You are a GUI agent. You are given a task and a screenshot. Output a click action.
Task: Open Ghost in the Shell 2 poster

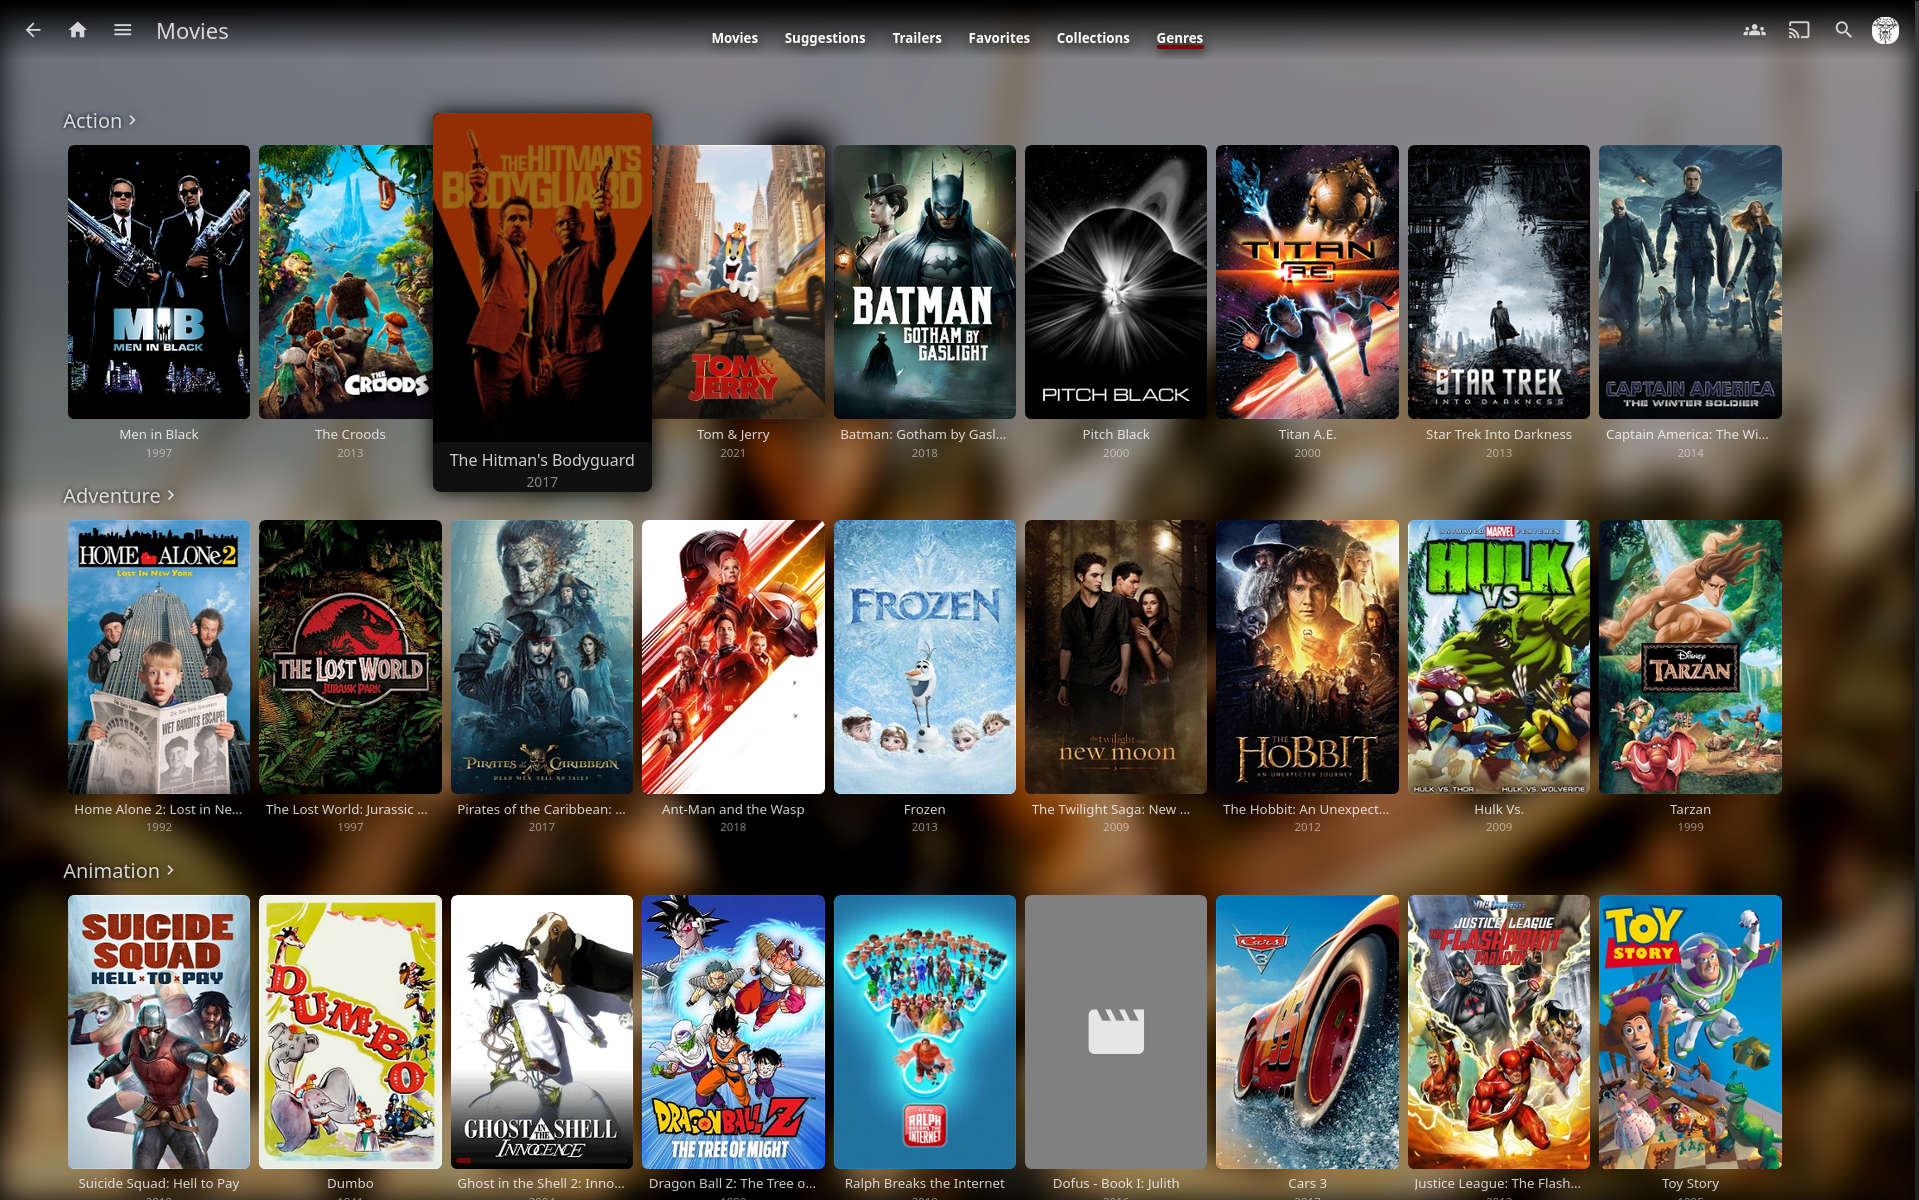coord(542,1031)
